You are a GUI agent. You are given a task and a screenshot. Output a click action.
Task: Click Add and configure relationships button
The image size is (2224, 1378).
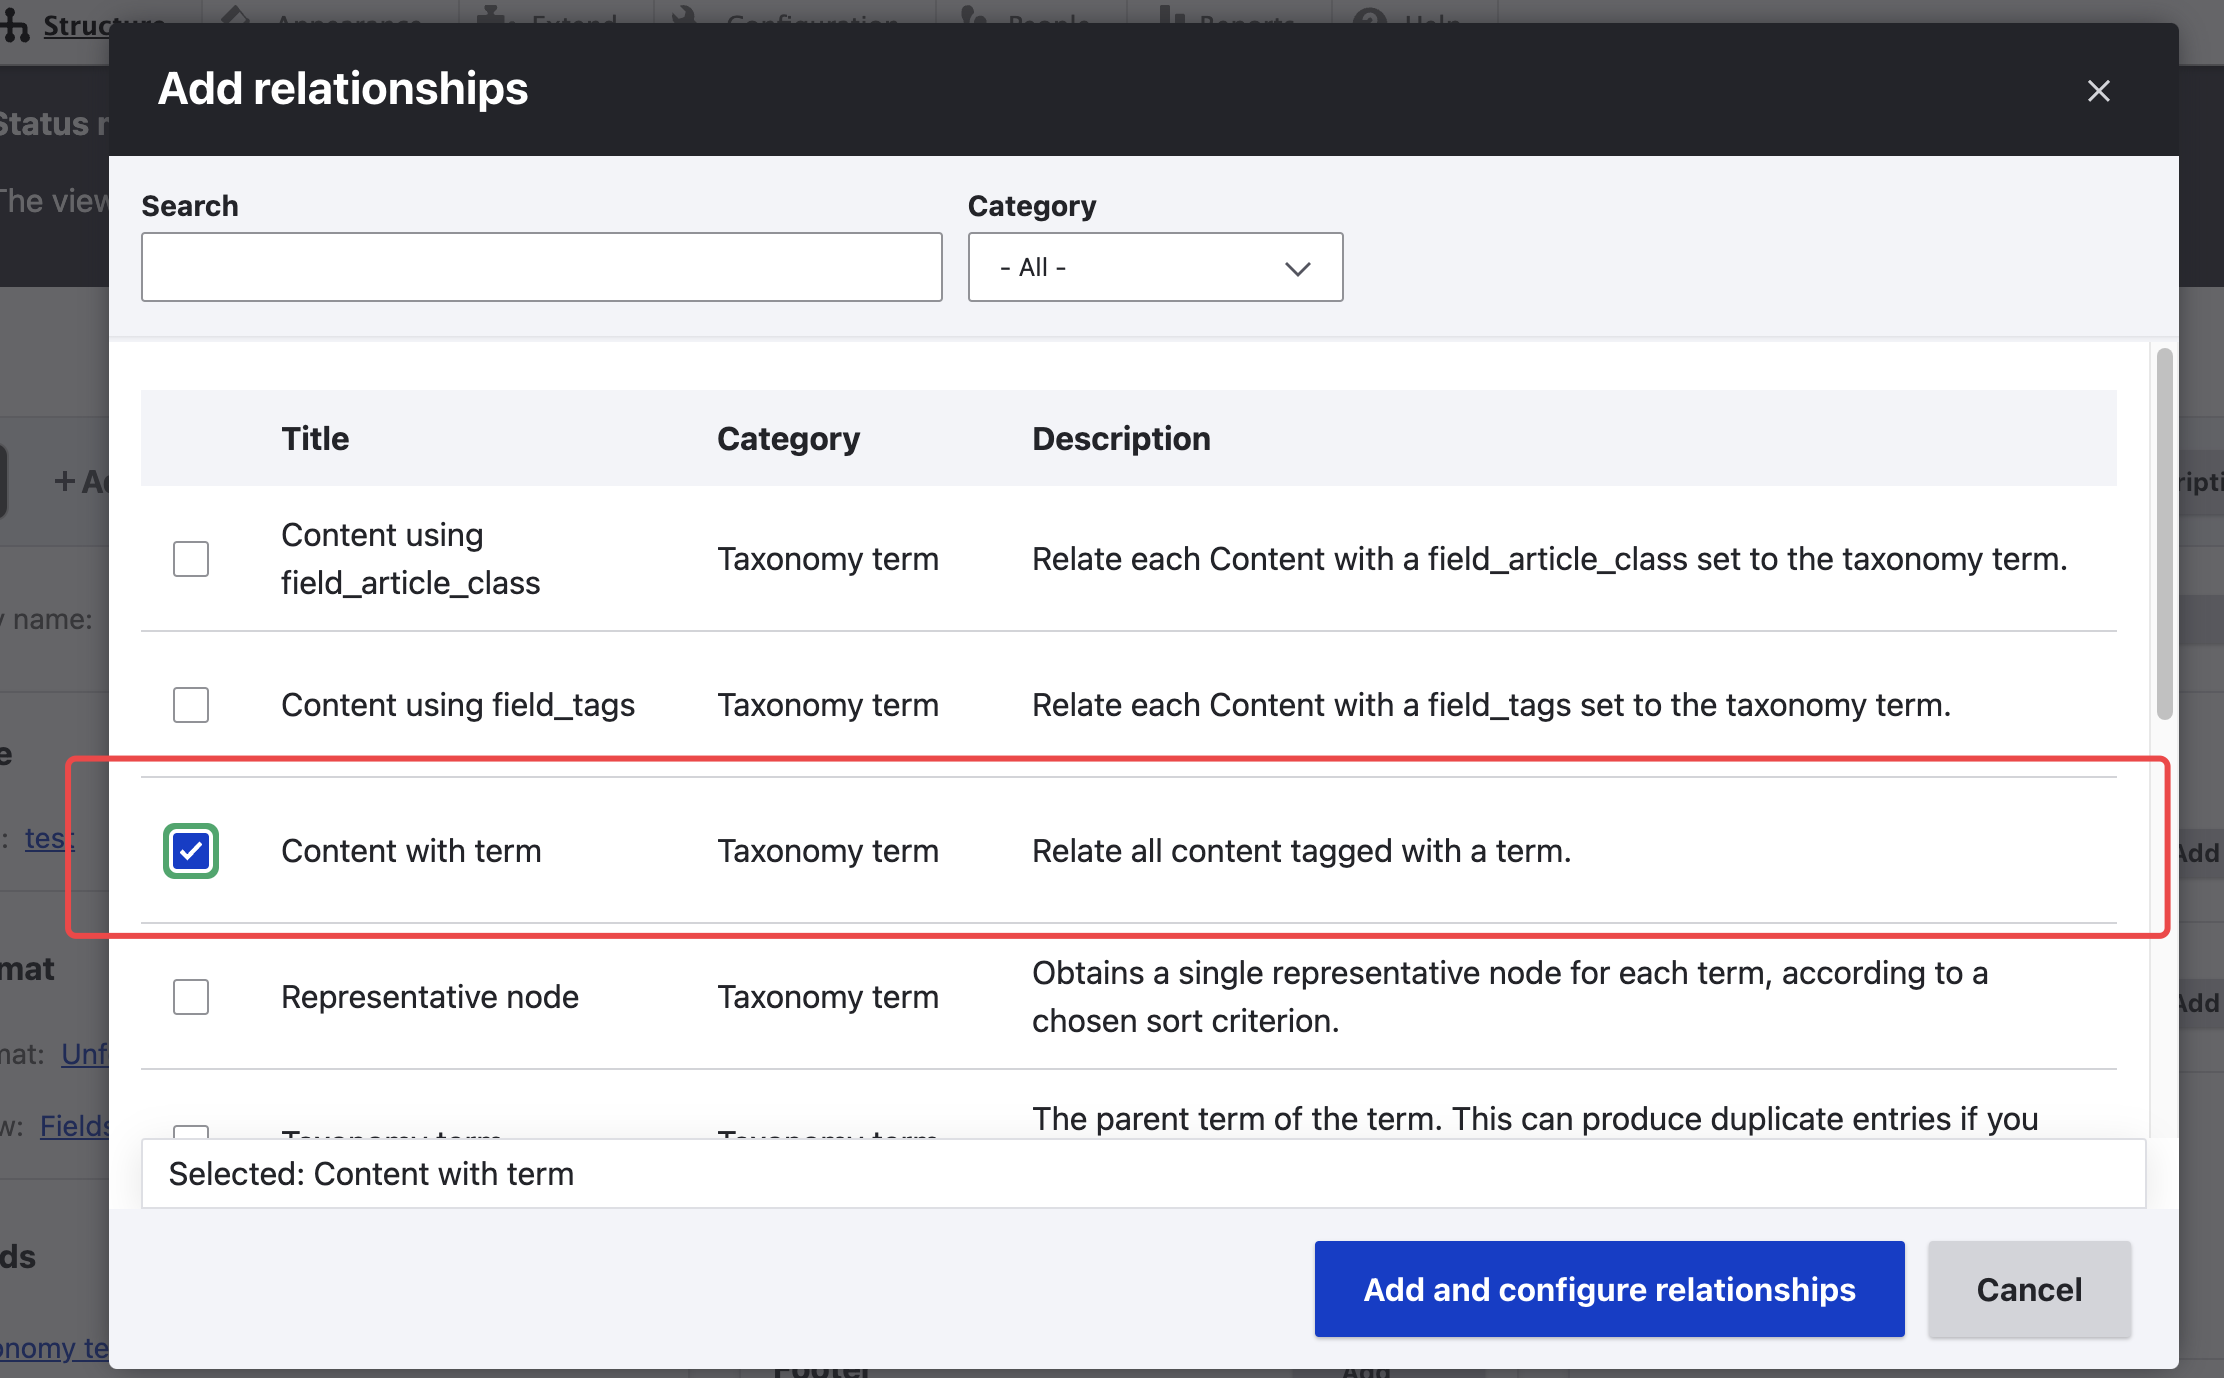pyautogui.click(x=1609, y=1289)
